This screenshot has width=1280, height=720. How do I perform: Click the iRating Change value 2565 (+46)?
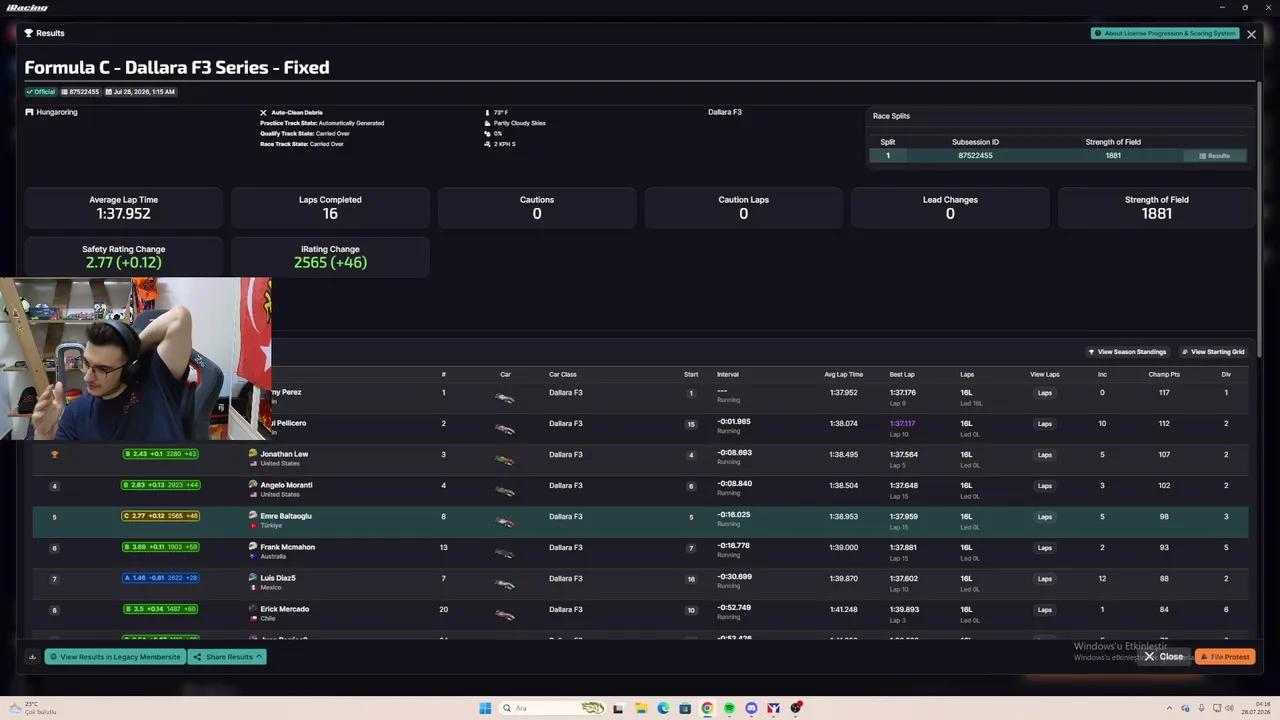click(x=330, y=263)
